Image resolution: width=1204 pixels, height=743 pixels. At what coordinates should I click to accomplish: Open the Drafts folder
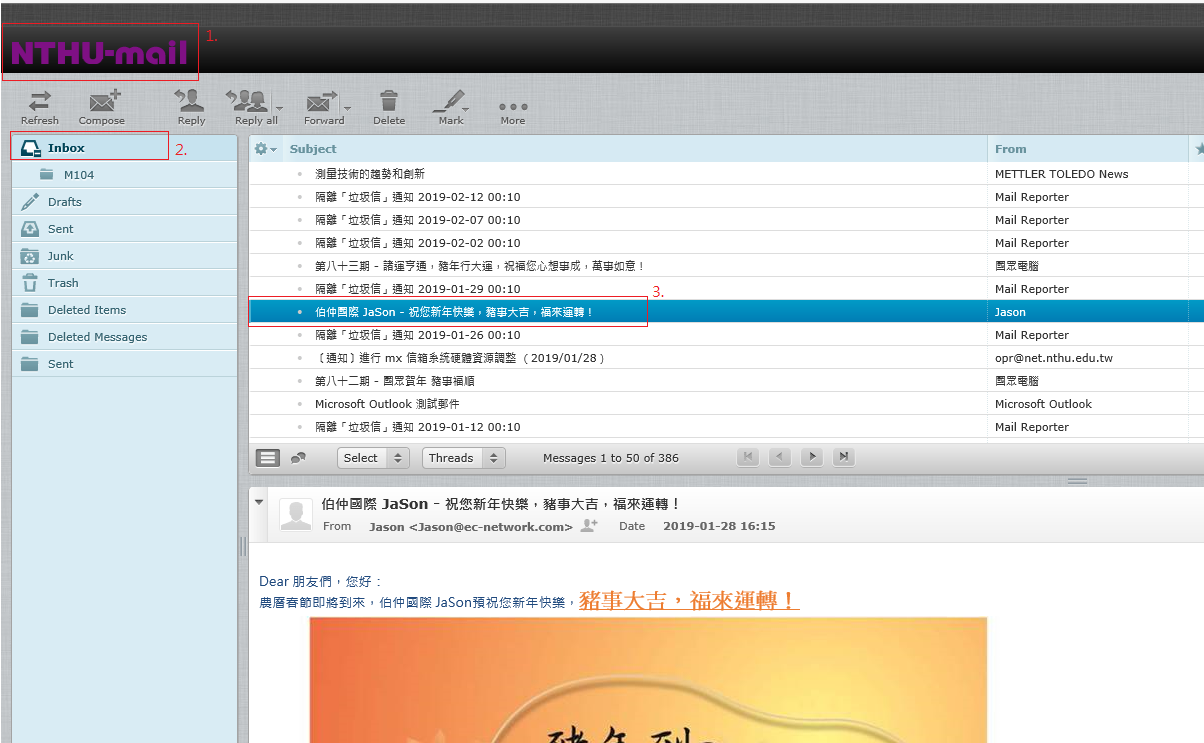[65, 202]
